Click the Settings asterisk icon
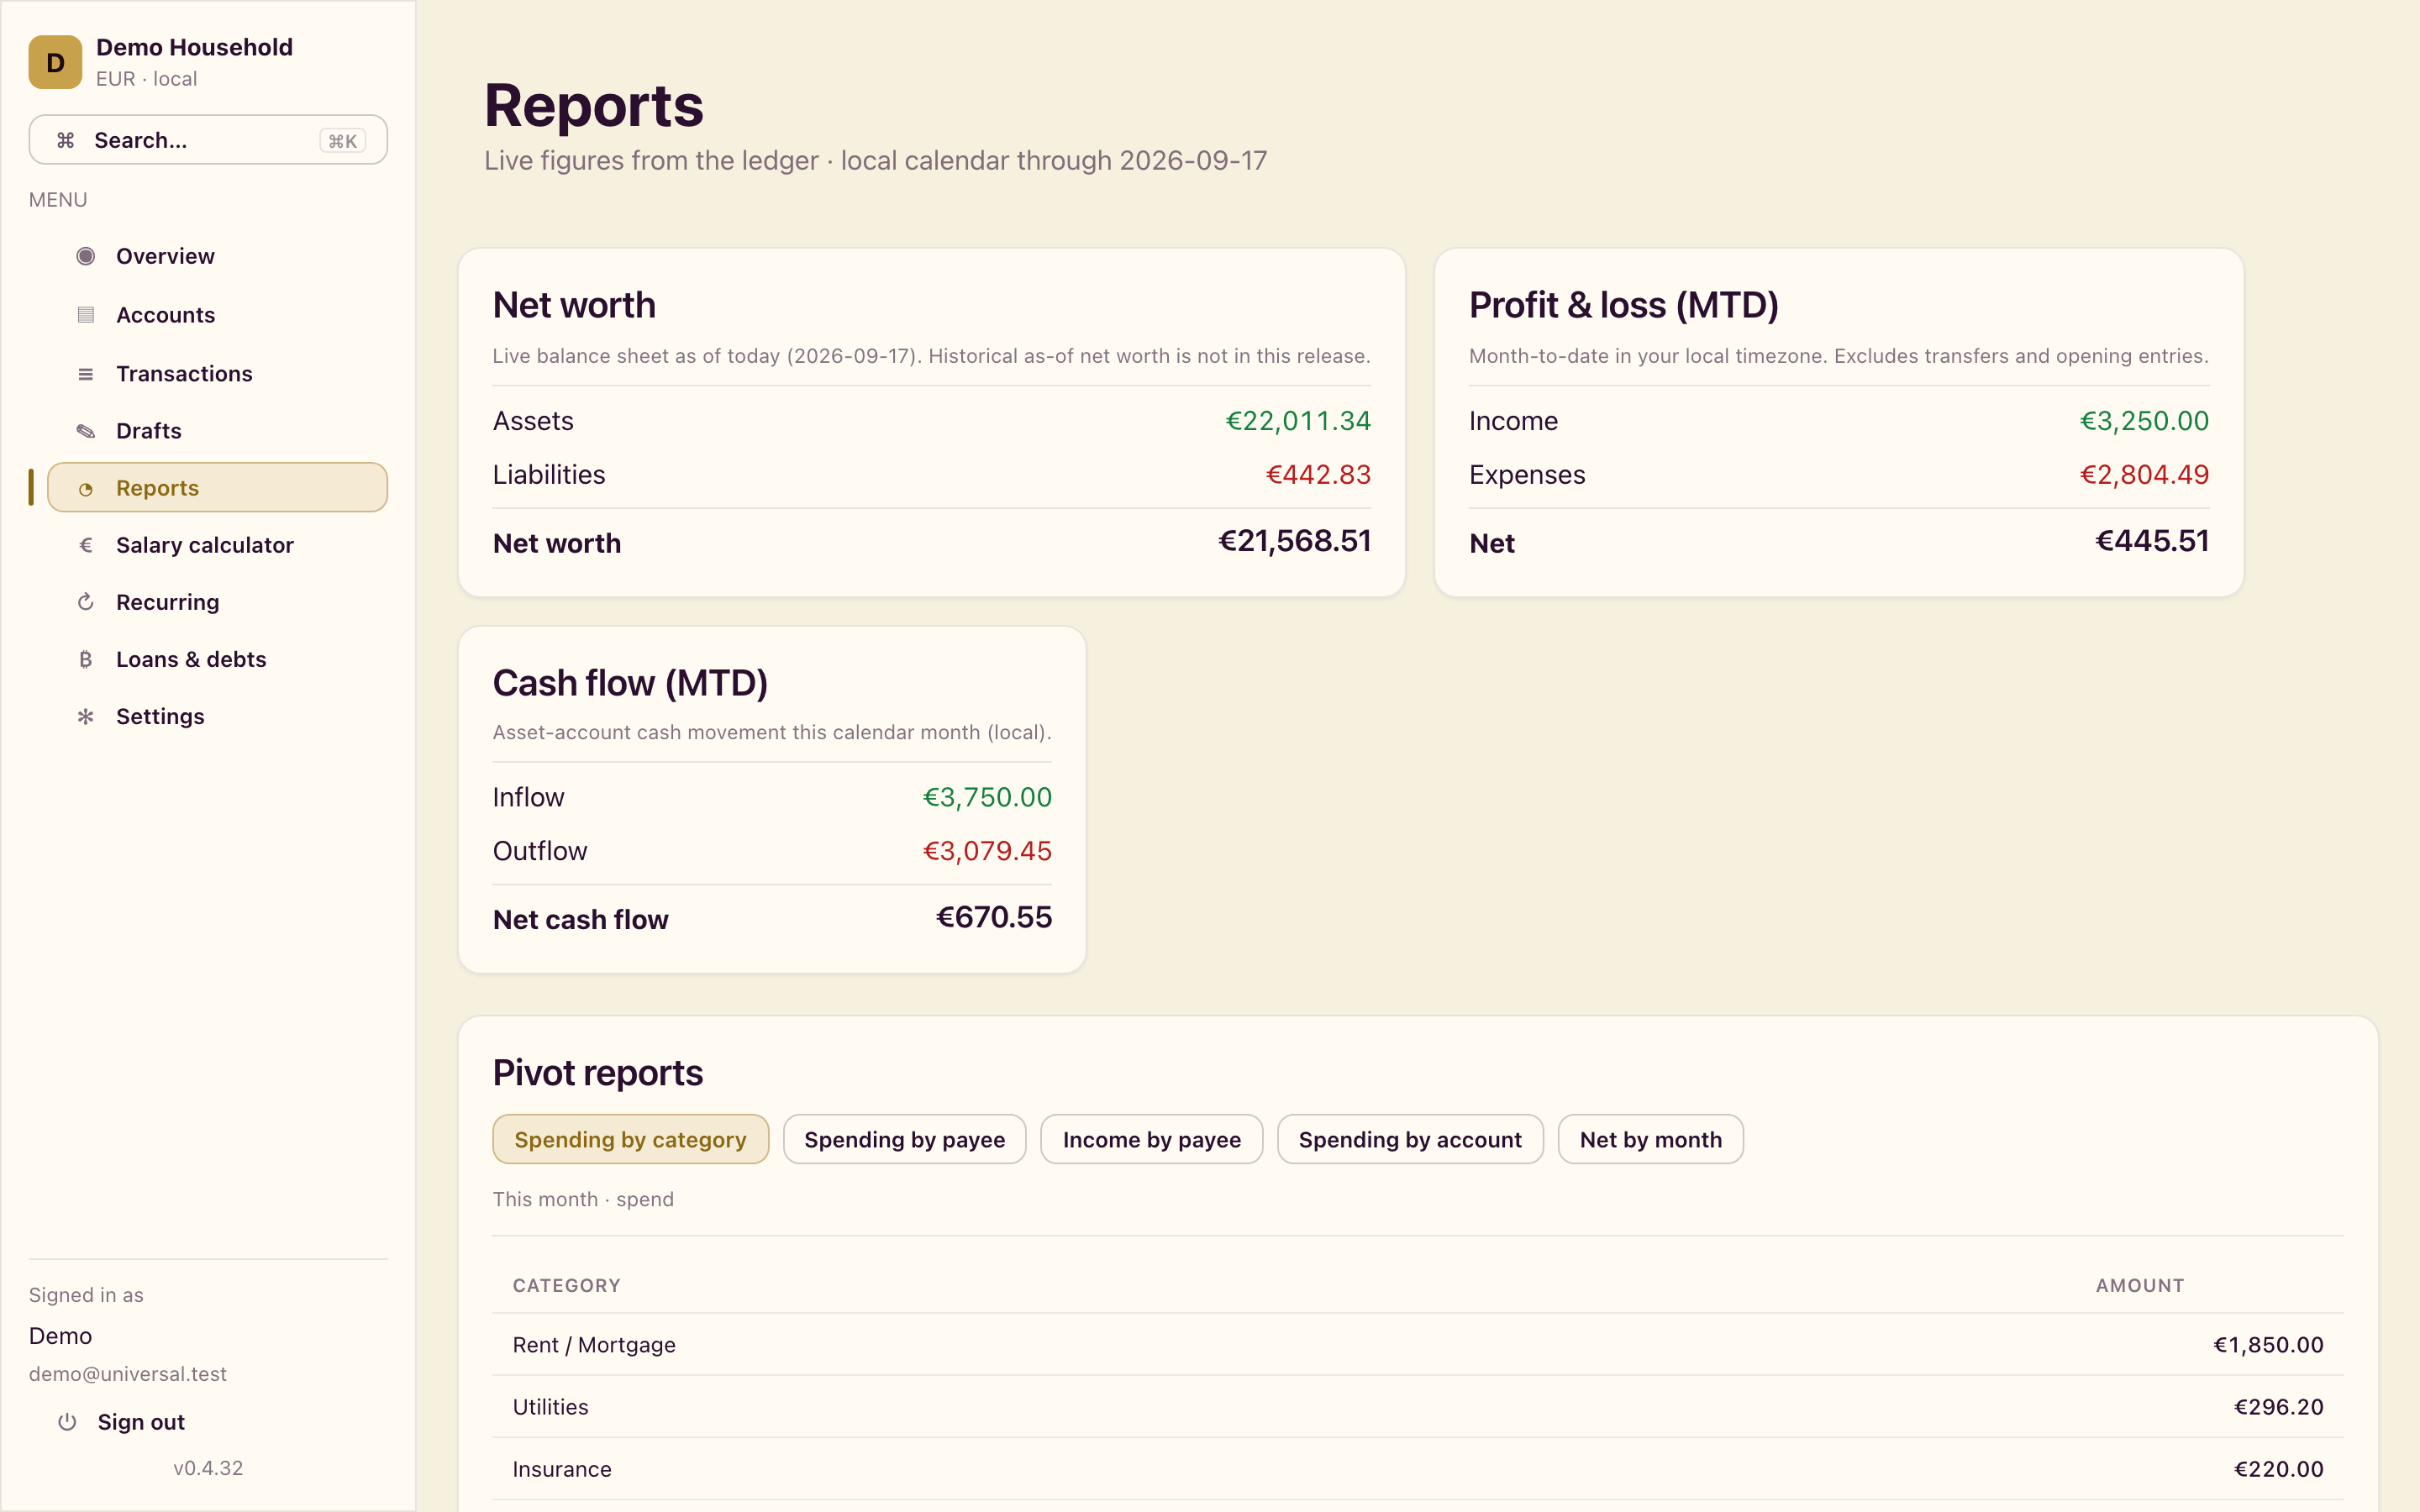 (86, 716)
